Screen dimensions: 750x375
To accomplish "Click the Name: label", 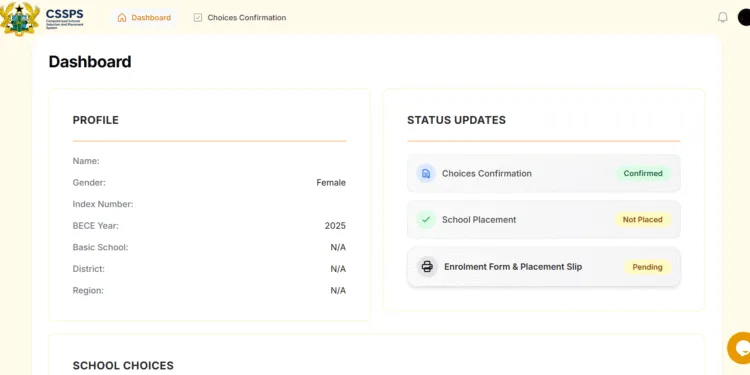I will point(86,161).
